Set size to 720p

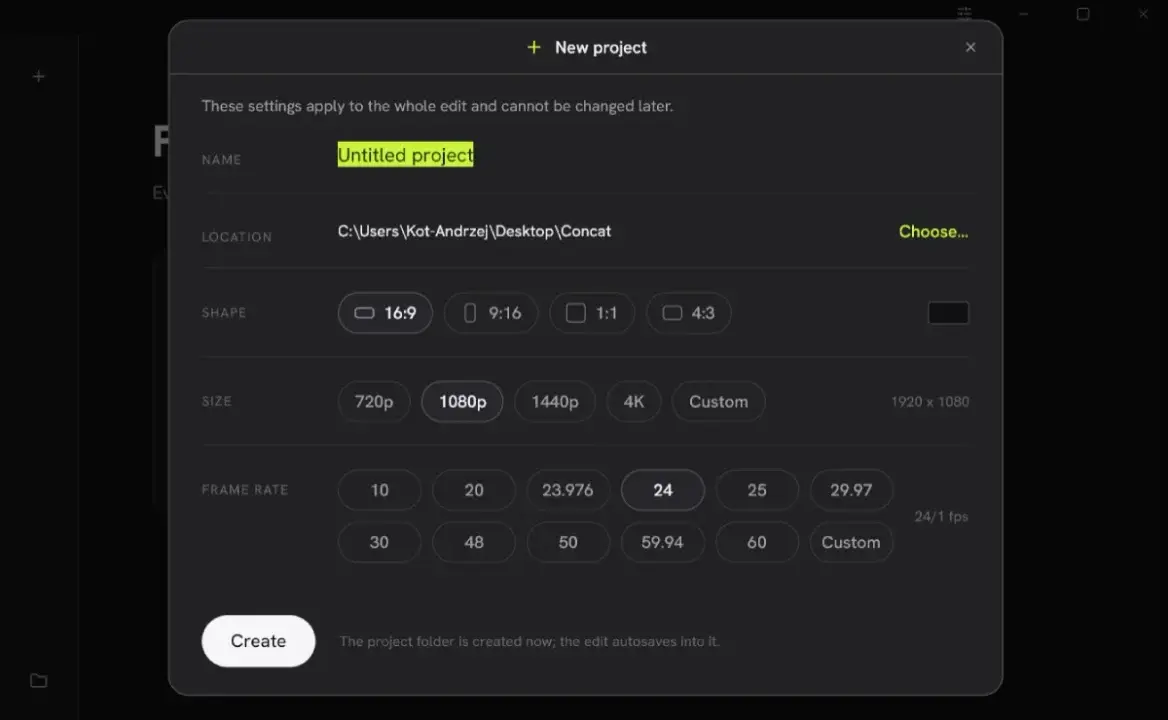374,401
